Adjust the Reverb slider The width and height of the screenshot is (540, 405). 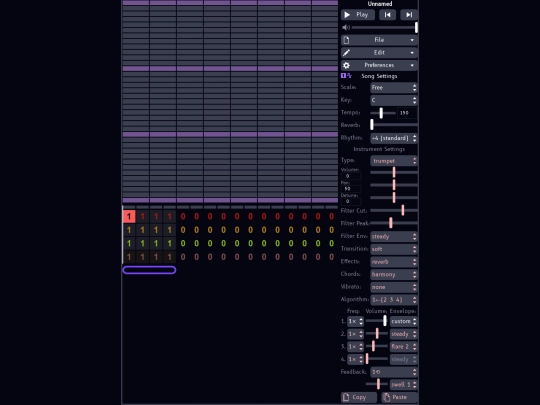point(394,125)
